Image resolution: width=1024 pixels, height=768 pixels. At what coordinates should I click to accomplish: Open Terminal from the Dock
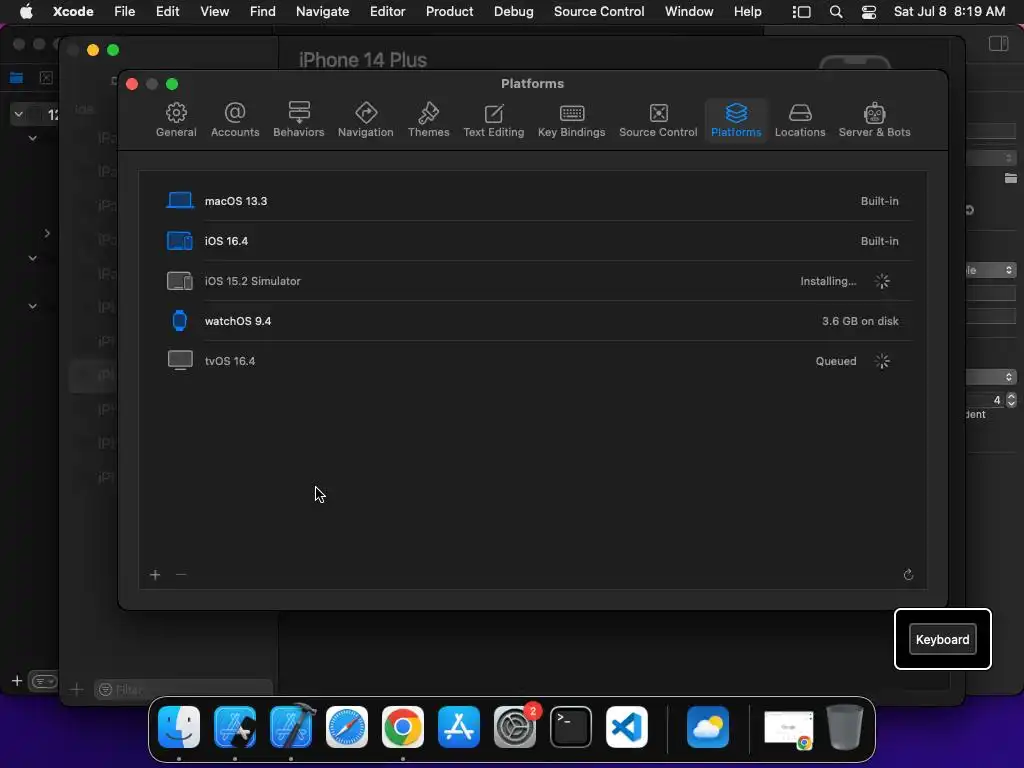[x=571, y=727]
